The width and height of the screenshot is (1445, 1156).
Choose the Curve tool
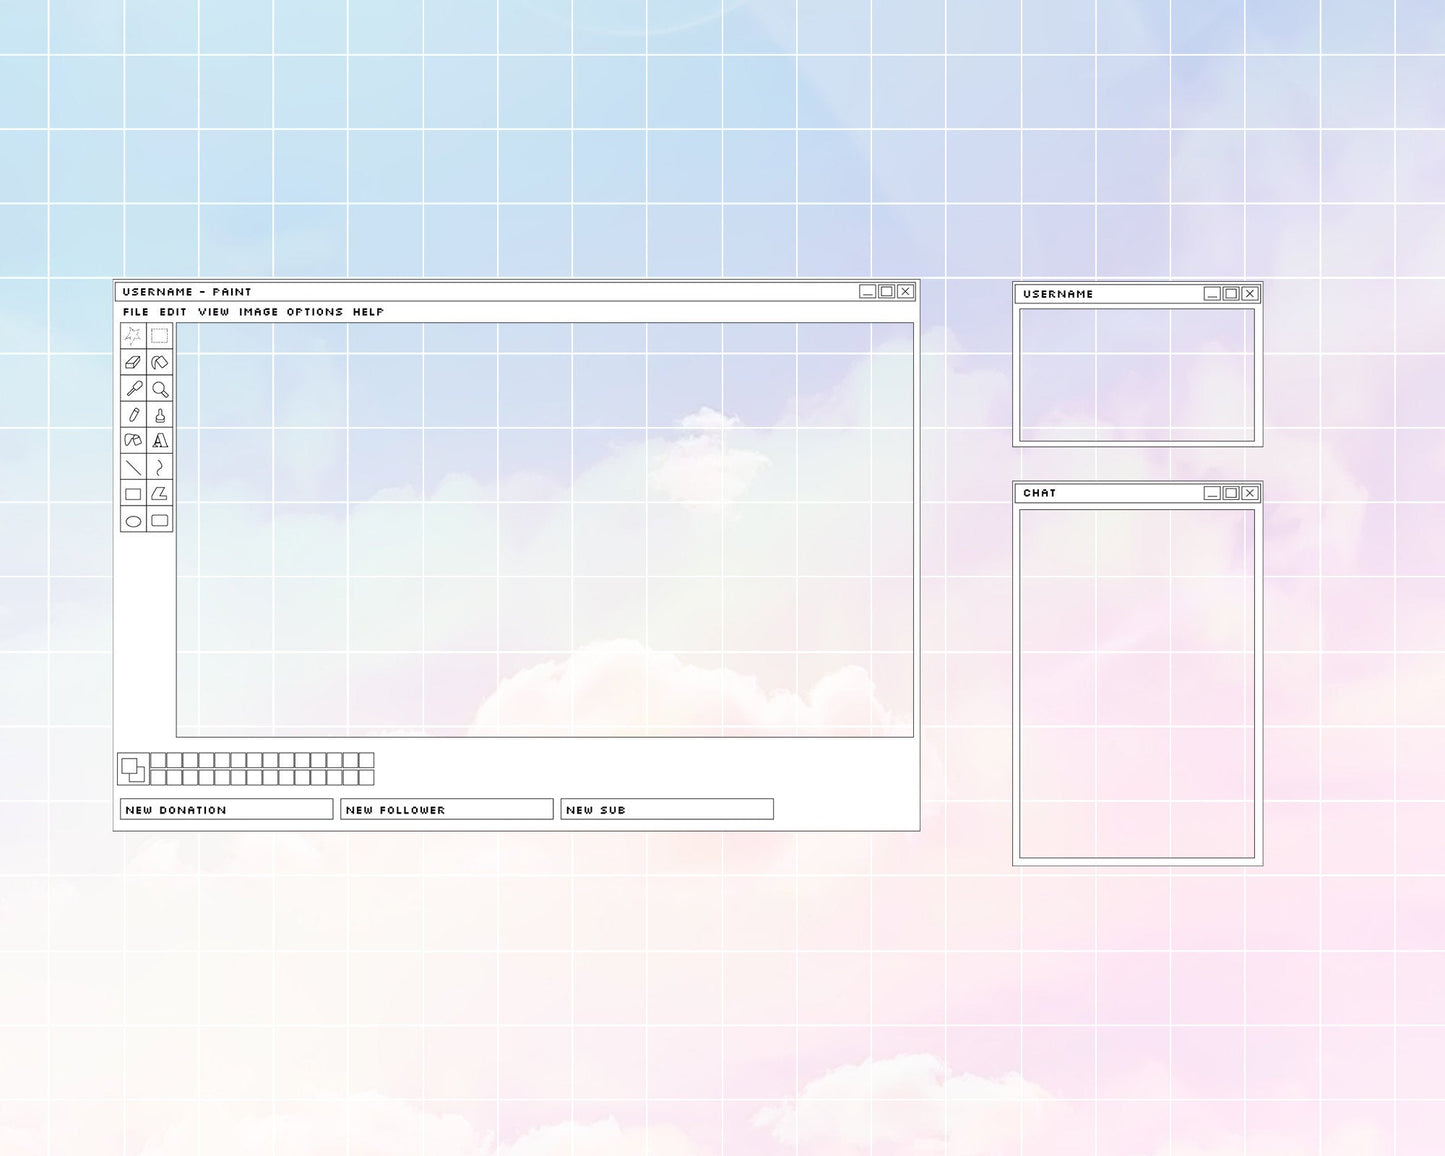tap(160, 466)
